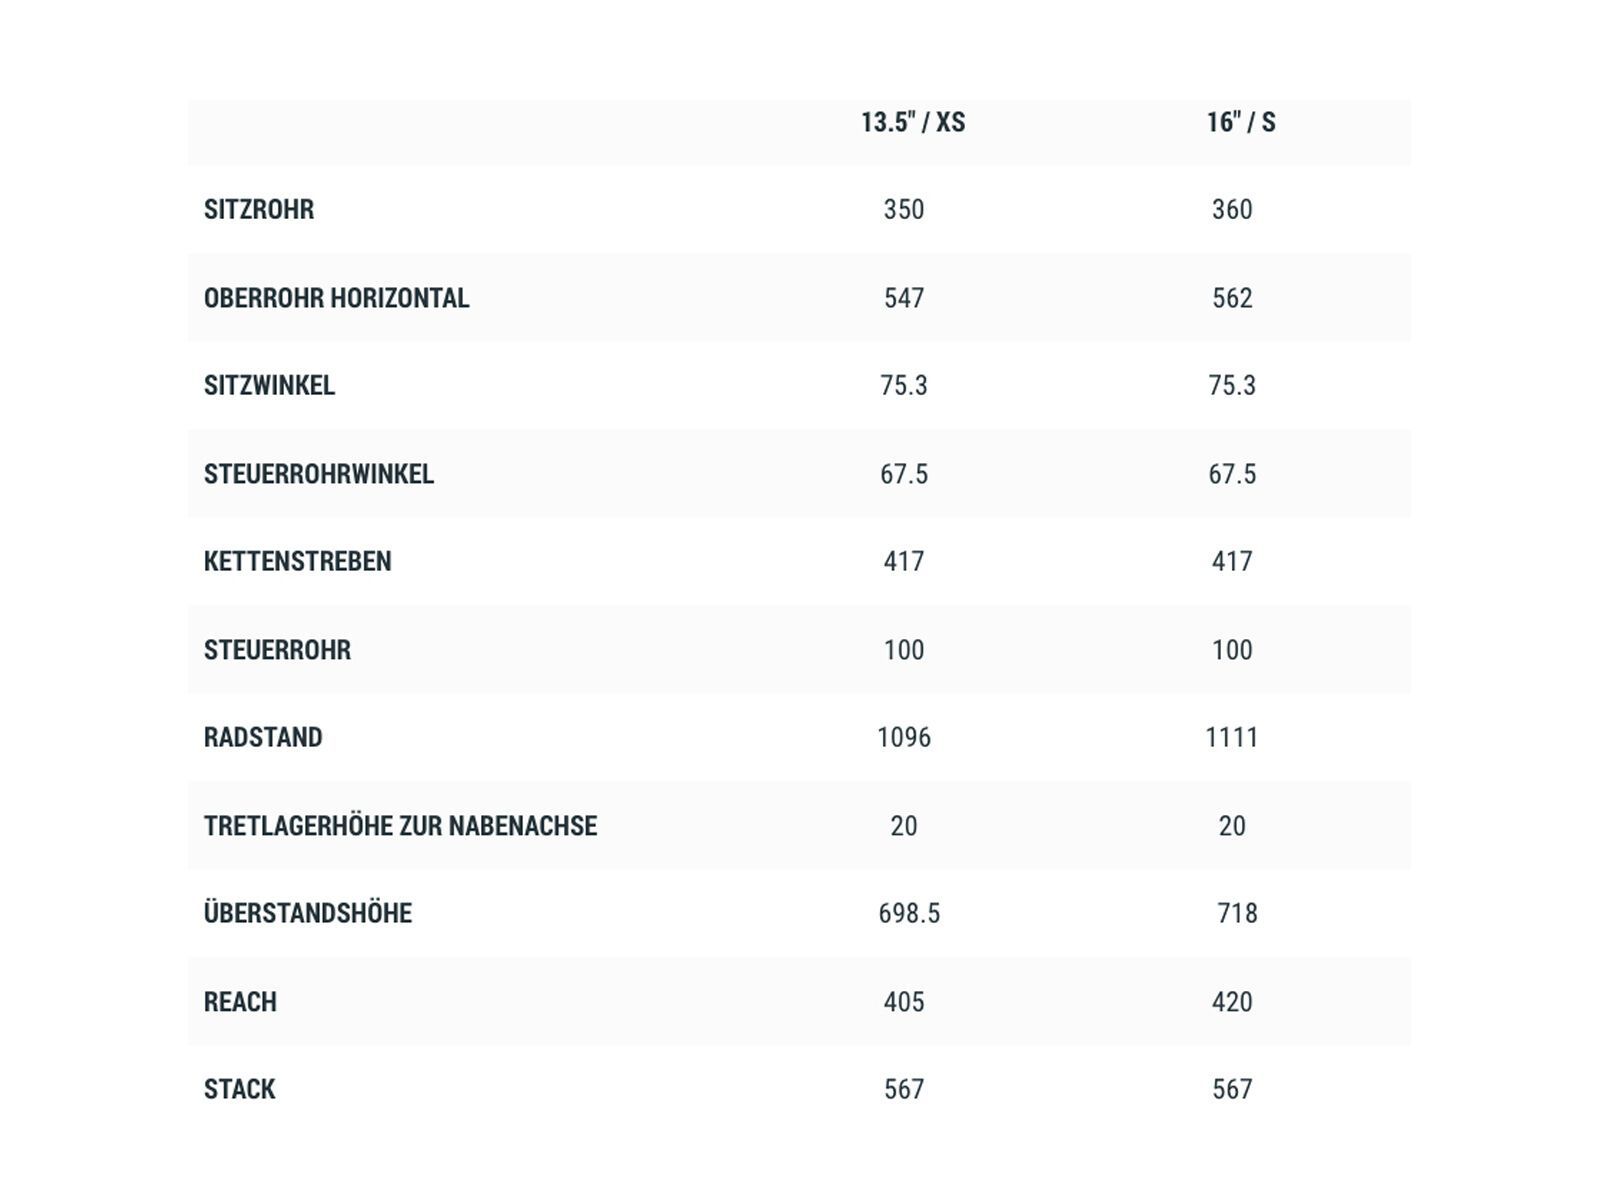Click the 16" / S column header
This screenshot has height=1200, width=1600.
(1240, 123)
